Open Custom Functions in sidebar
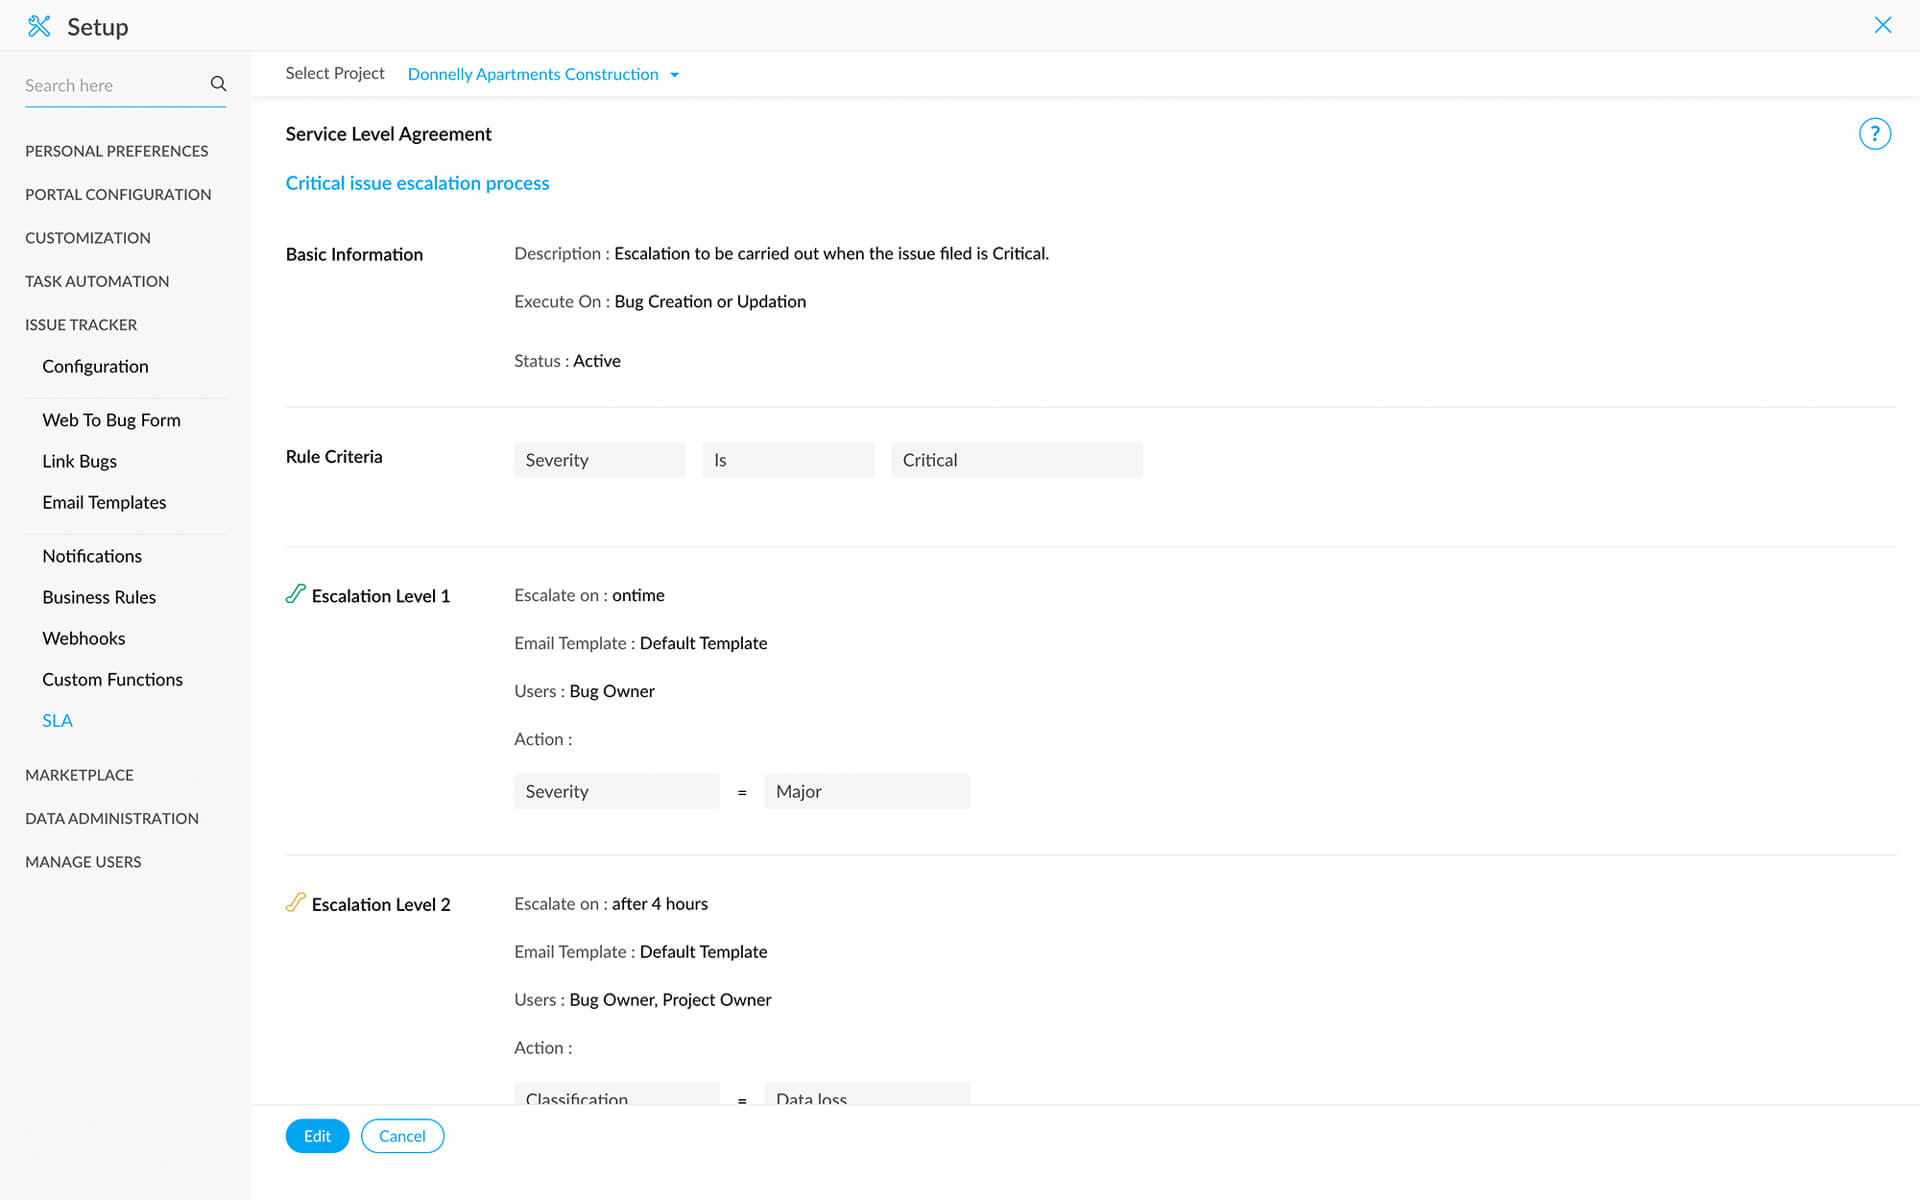This screenshot has width=1920, height=1200. pos(112,679)
